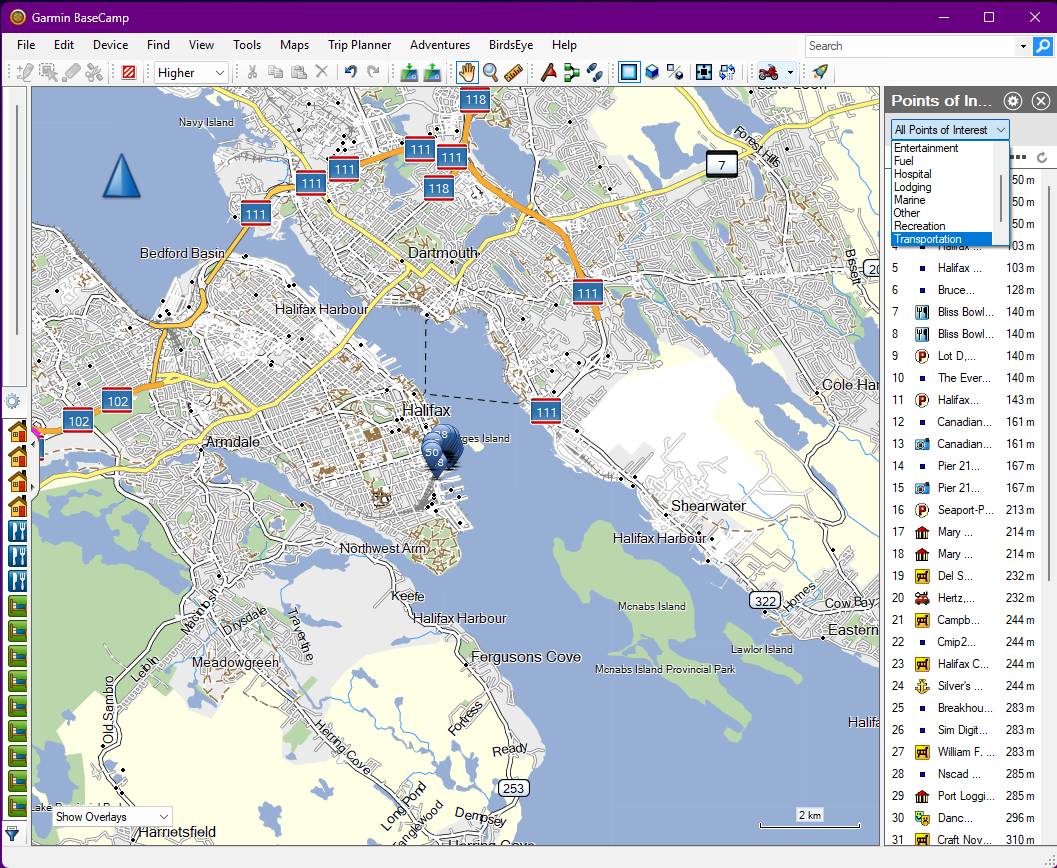This screenshot has width=1057, height=868.
Task: Choose Marine from category list
Action: click(x=941, y=200)
